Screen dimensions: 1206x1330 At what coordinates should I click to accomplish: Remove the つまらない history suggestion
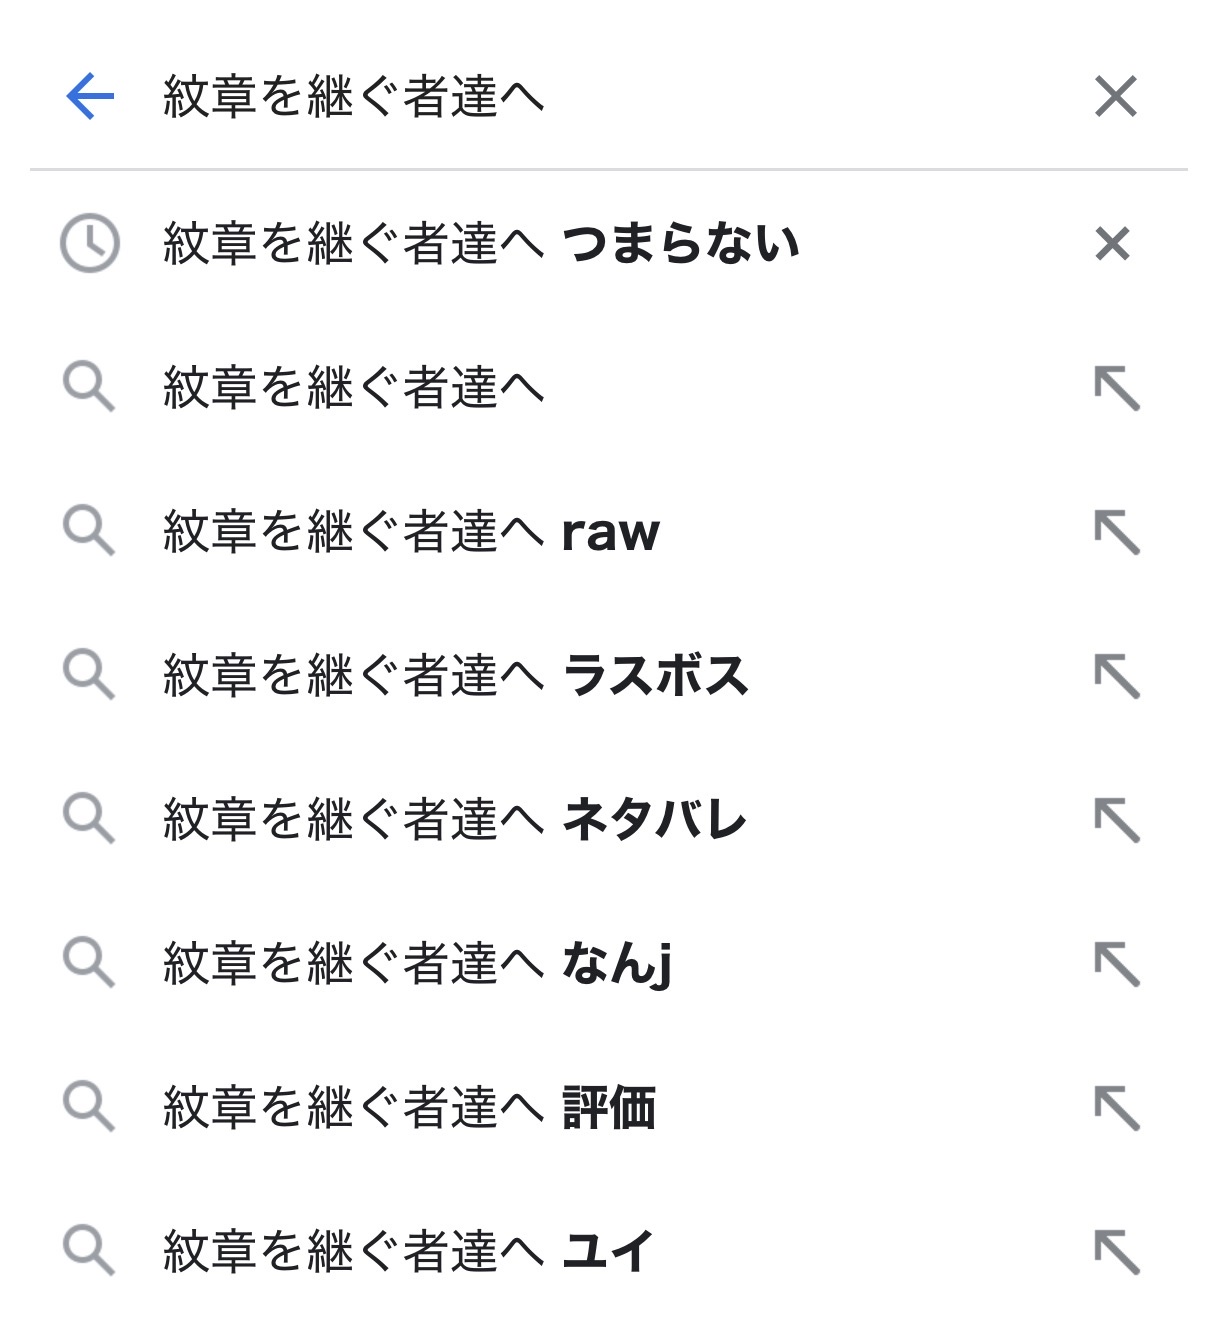click(1112, 244)
